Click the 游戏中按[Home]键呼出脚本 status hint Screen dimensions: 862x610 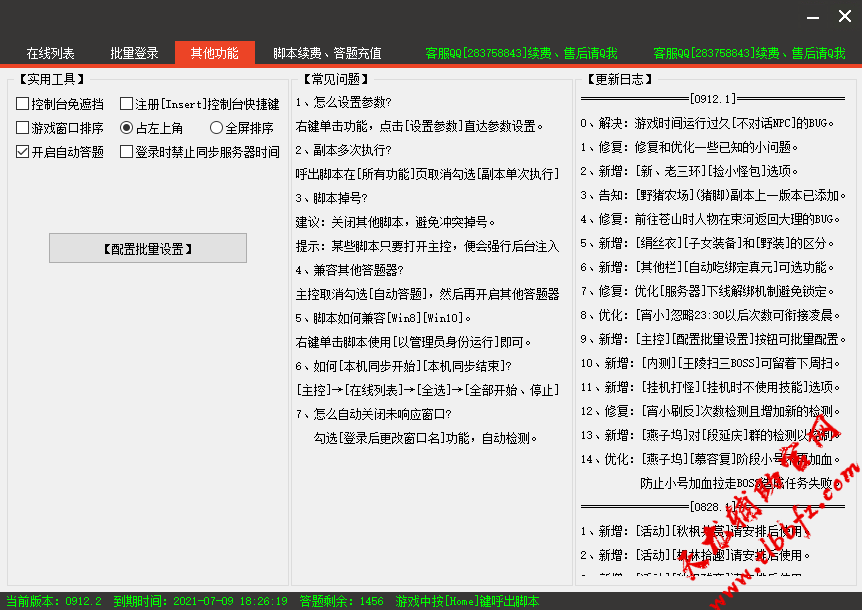click(x=467, y=601)
